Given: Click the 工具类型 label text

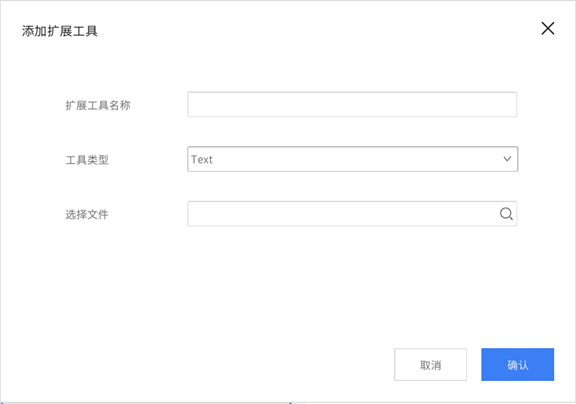Looking at the screenshot, I should pyautogui.click(x=87, y=160).
